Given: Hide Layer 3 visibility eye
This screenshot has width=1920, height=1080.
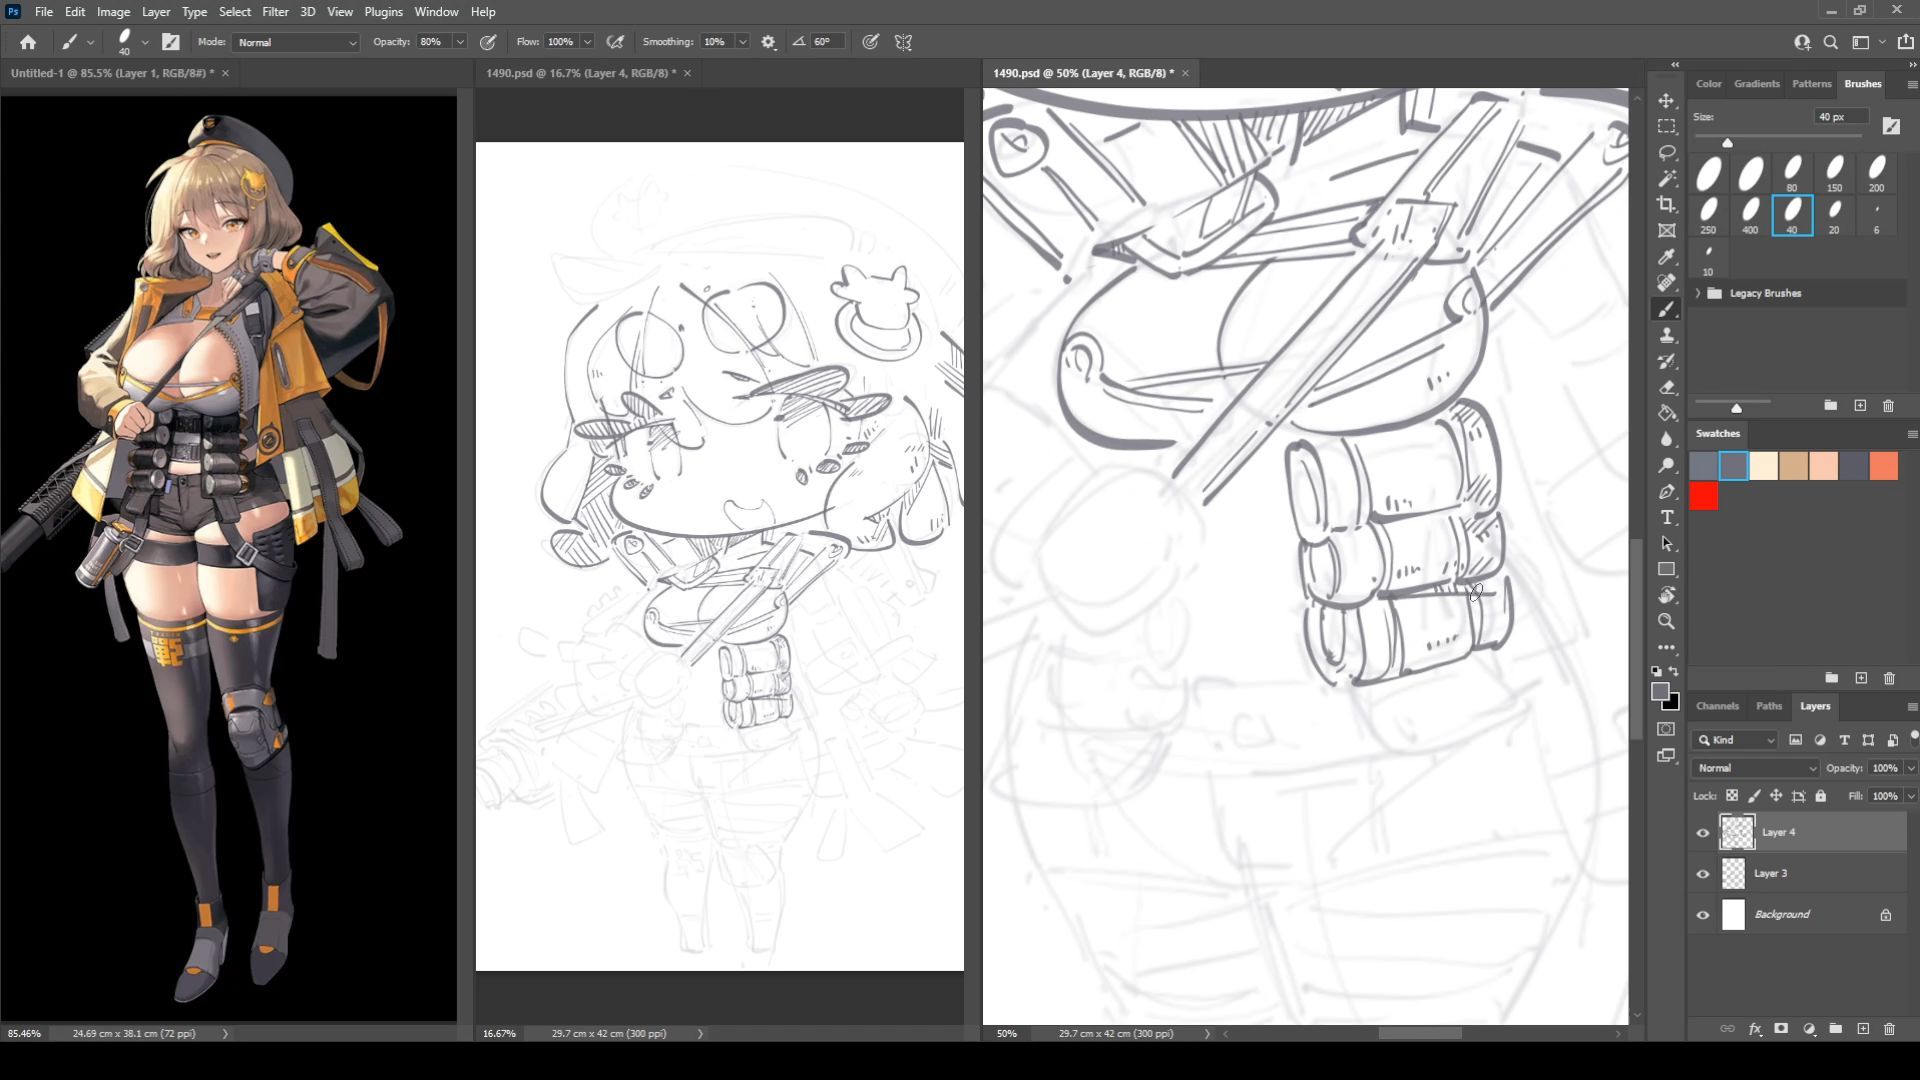Looking at the screenshot, I should pos(1703,874).
